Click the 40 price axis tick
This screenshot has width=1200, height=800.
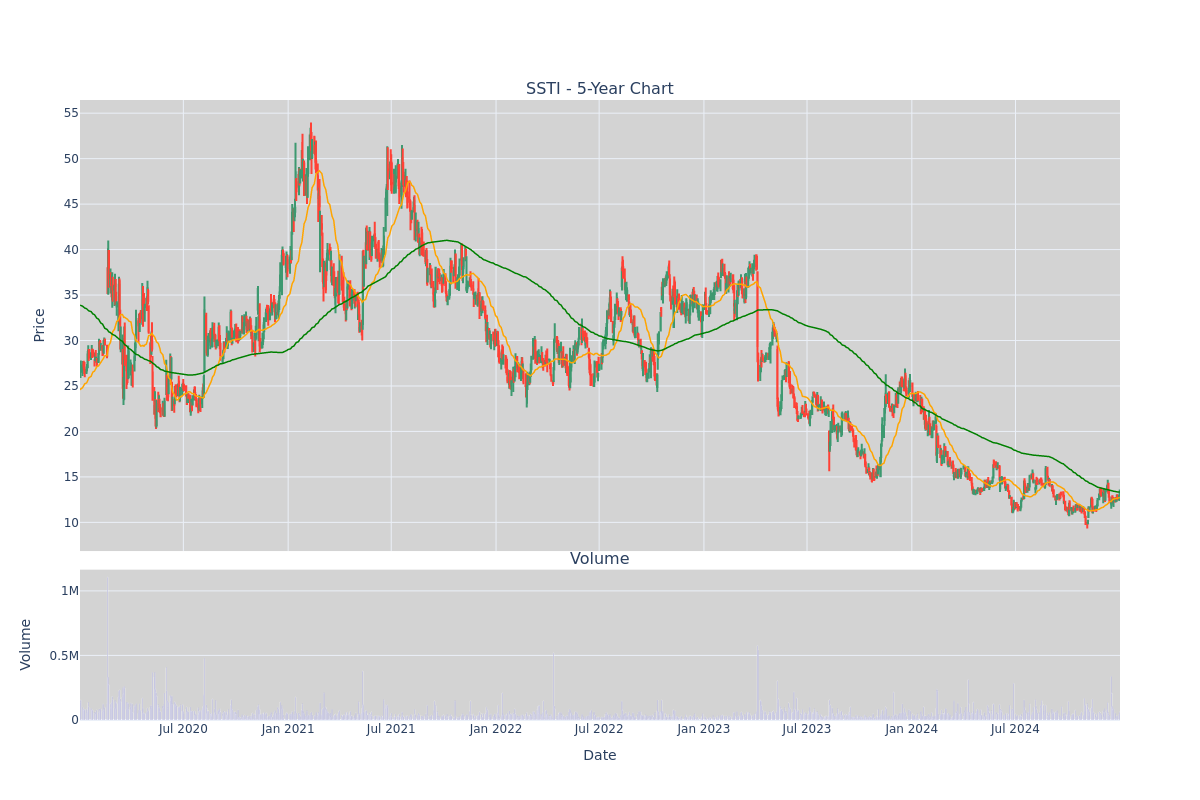[71, 249]
